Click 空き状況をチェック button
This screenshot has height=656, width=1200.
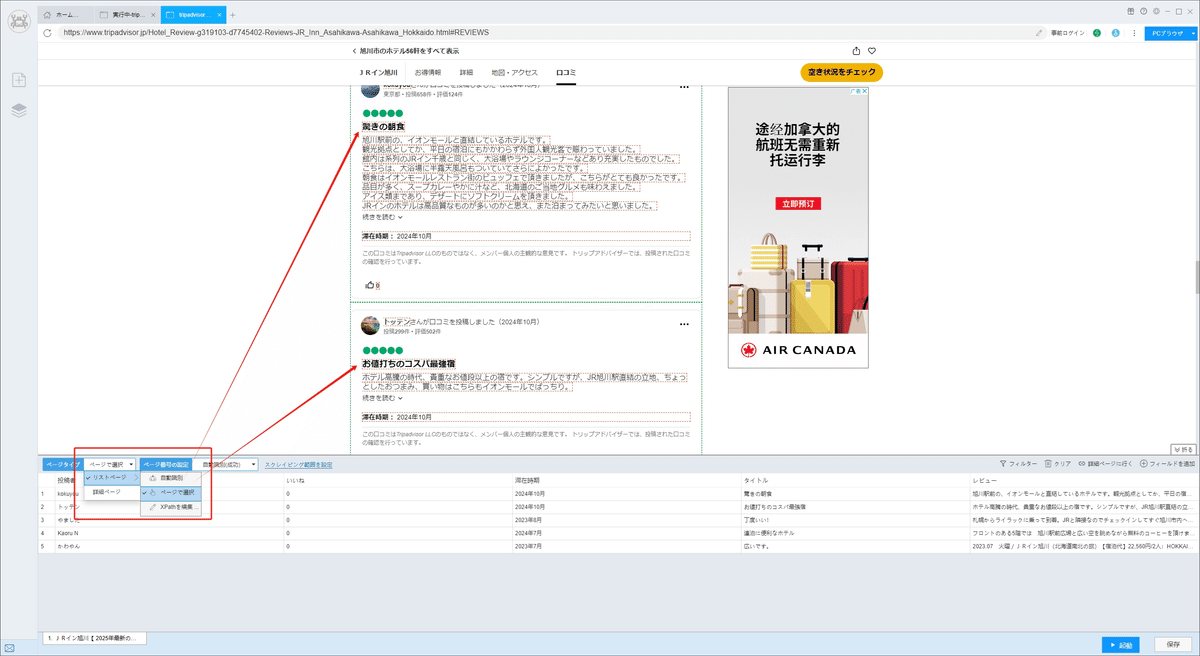pos(842,73)
